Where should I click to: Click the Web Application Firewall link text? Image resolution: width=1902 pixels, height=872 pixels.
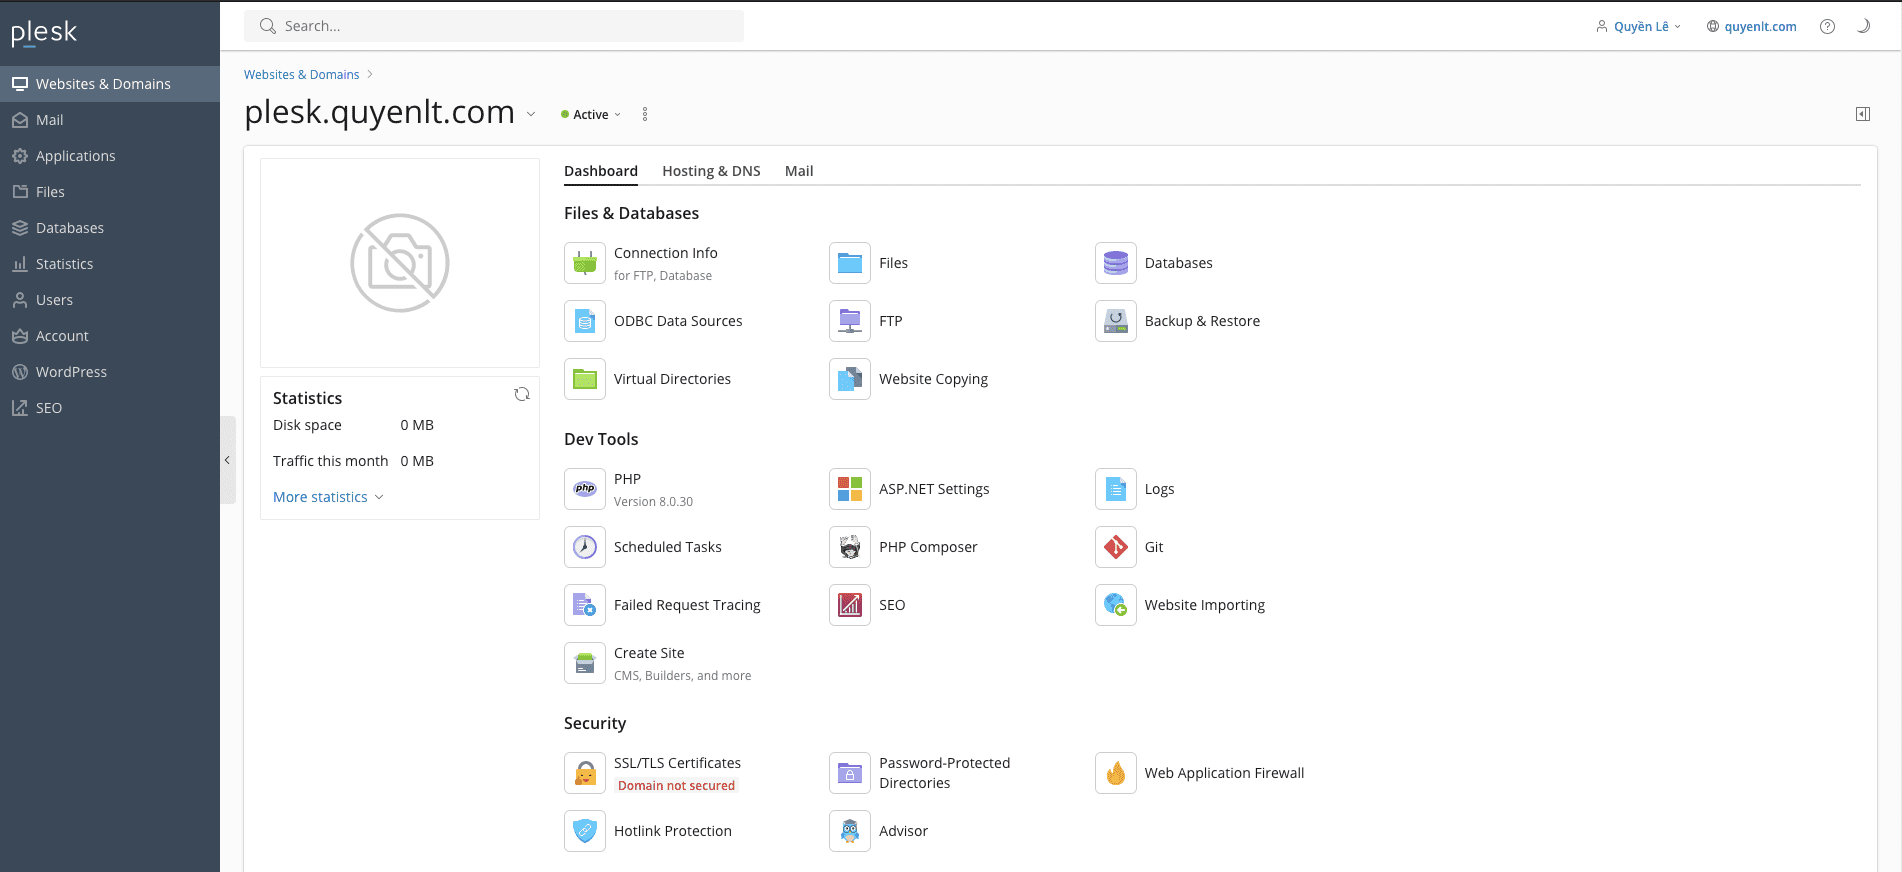click(1224, 773)
